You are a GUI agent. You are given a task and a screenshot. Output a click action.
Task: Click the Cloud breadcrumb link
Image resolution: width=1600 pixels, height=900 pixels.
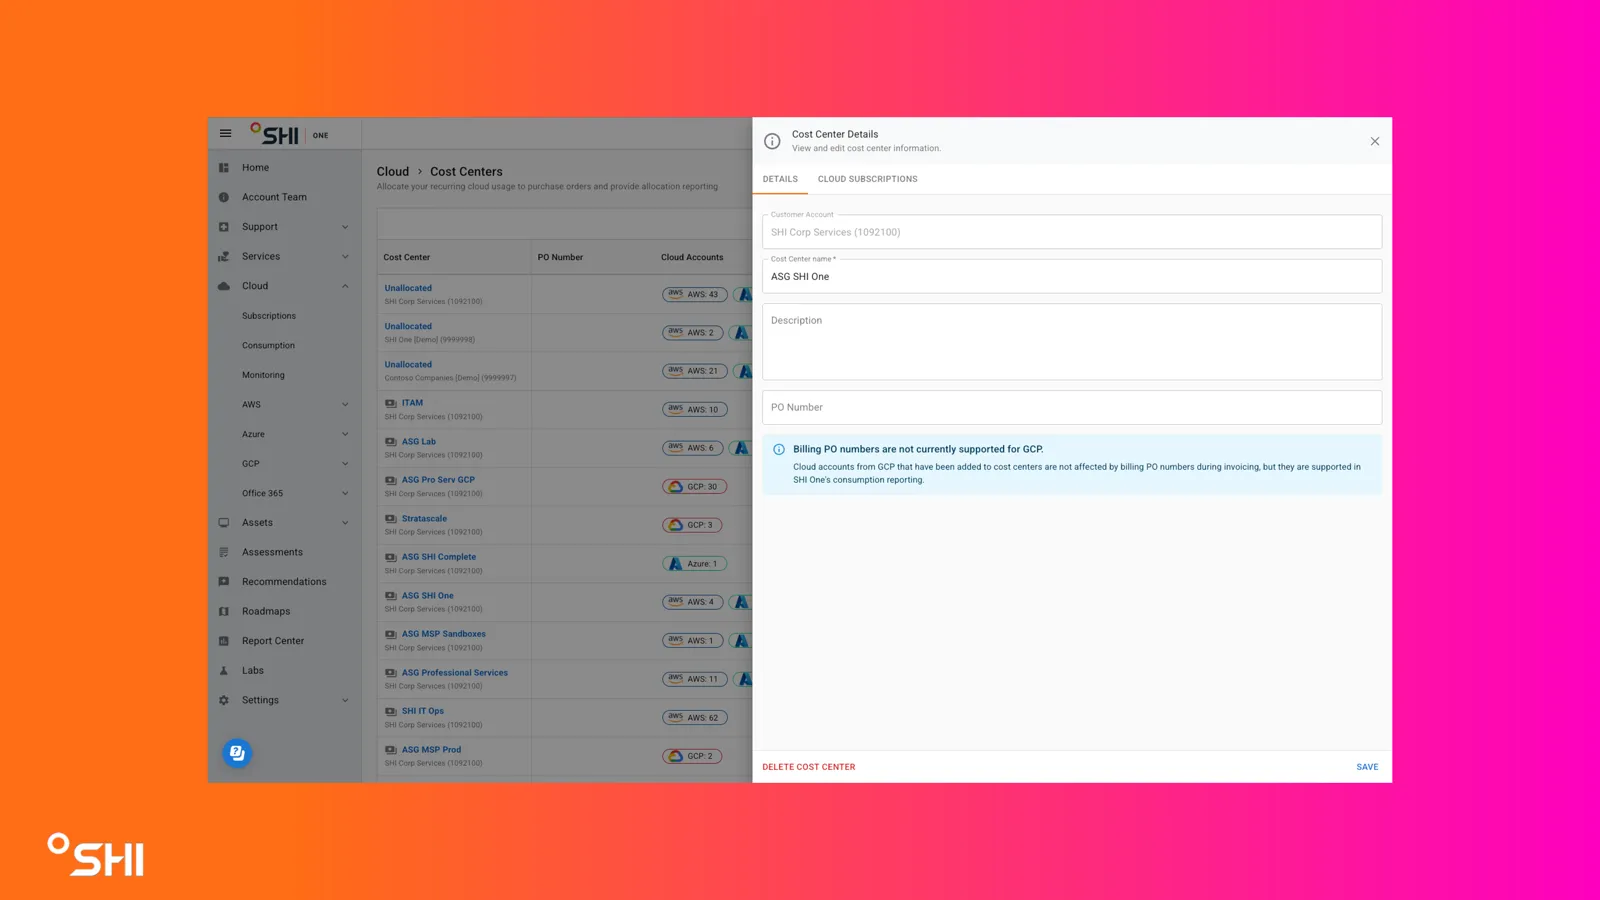coord(393,172)
